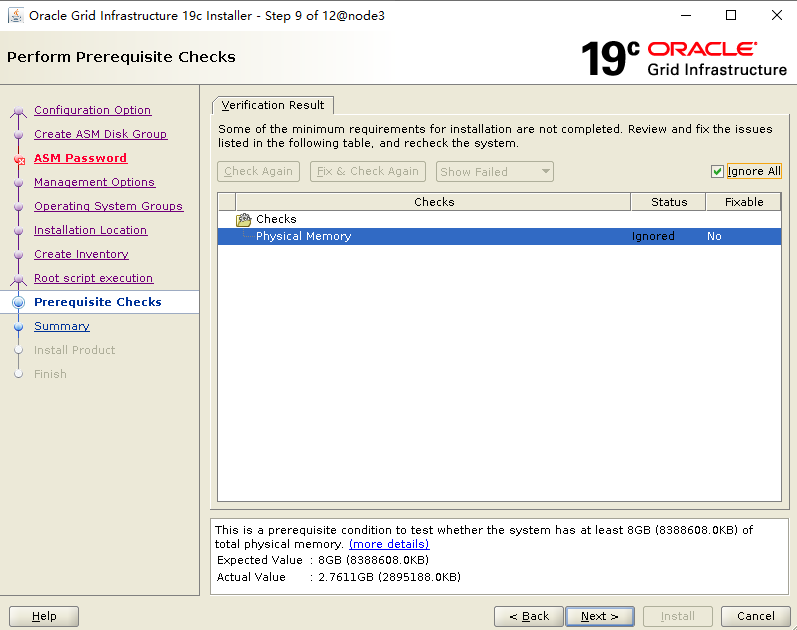Click the Java installer icon in title bar
This screenshot has height=630, width=797.
16,15
